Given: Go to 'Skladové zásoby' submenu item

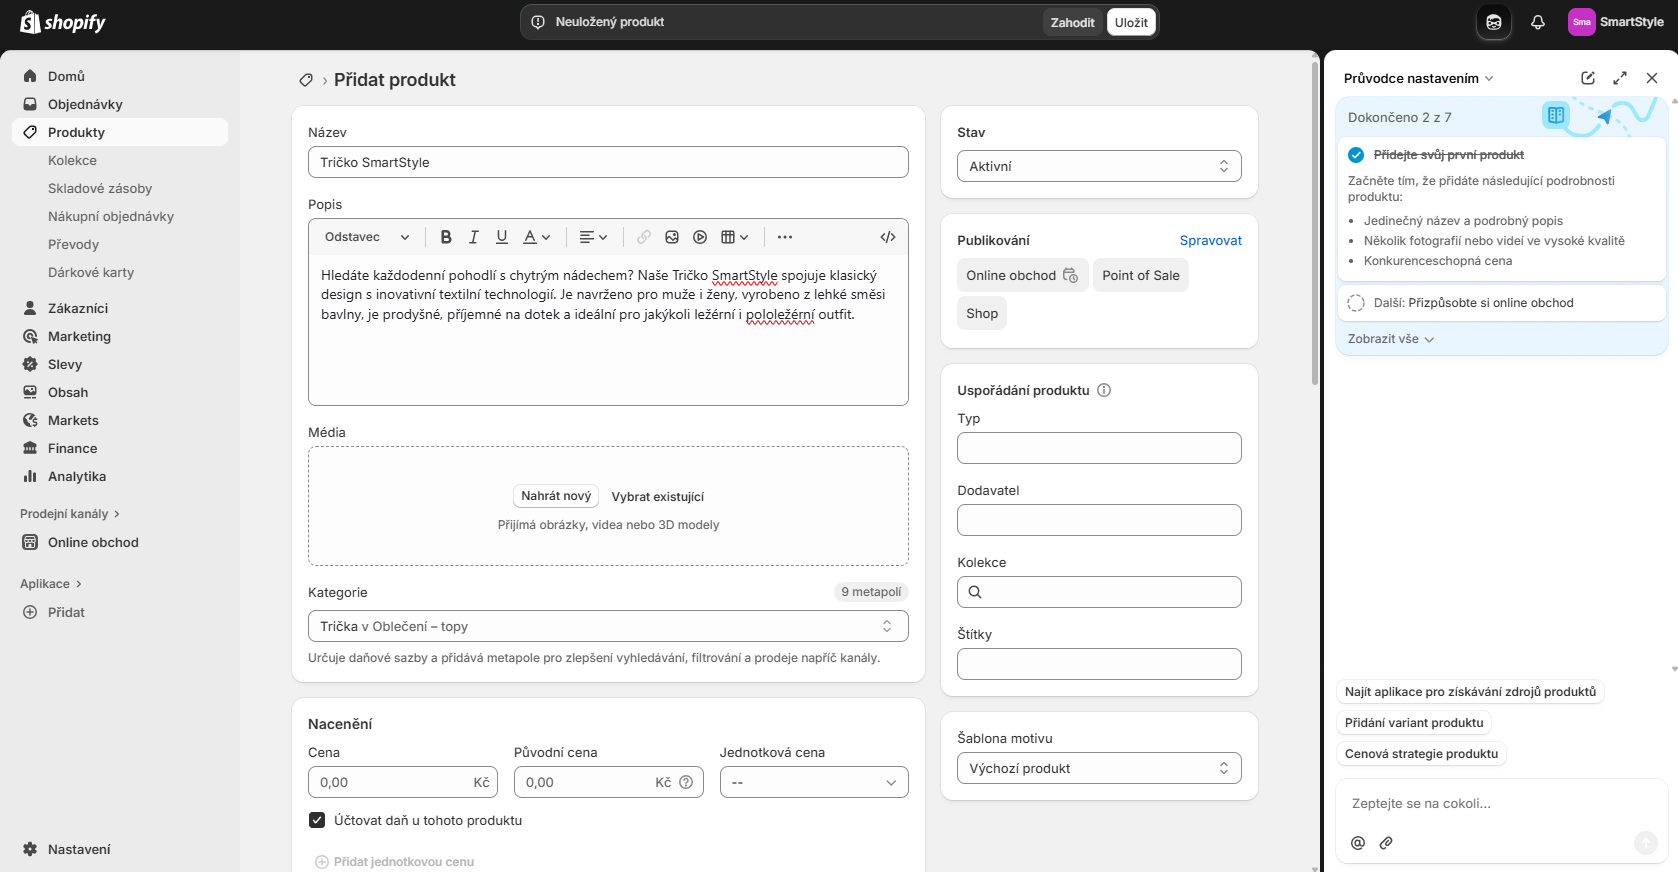Looking at the screenshot, I should 100,188.
